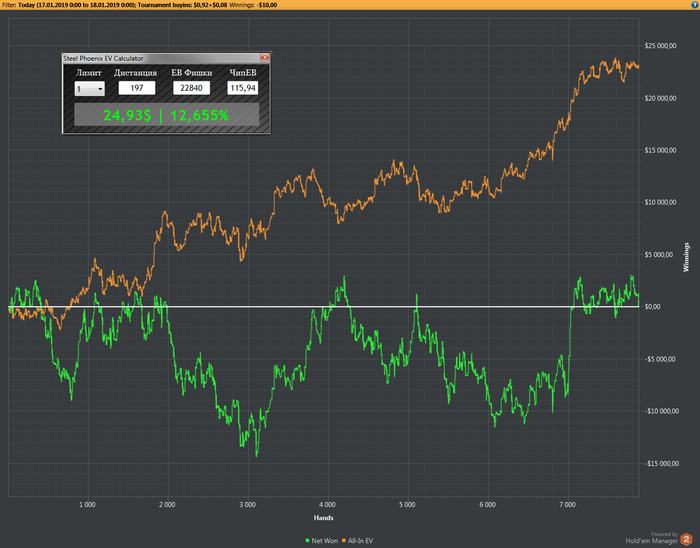Click the Filter summary text in the top bar

139,5
